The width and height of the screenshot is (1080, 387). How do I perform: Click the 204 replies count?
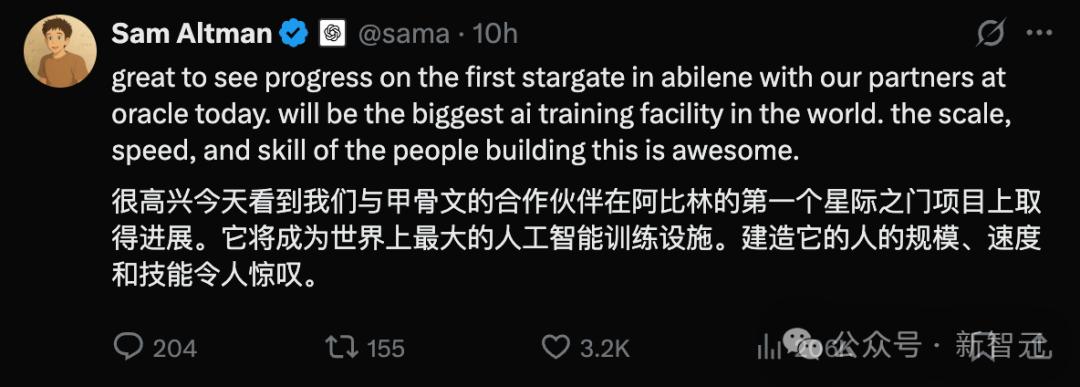(x=175, y=348)
